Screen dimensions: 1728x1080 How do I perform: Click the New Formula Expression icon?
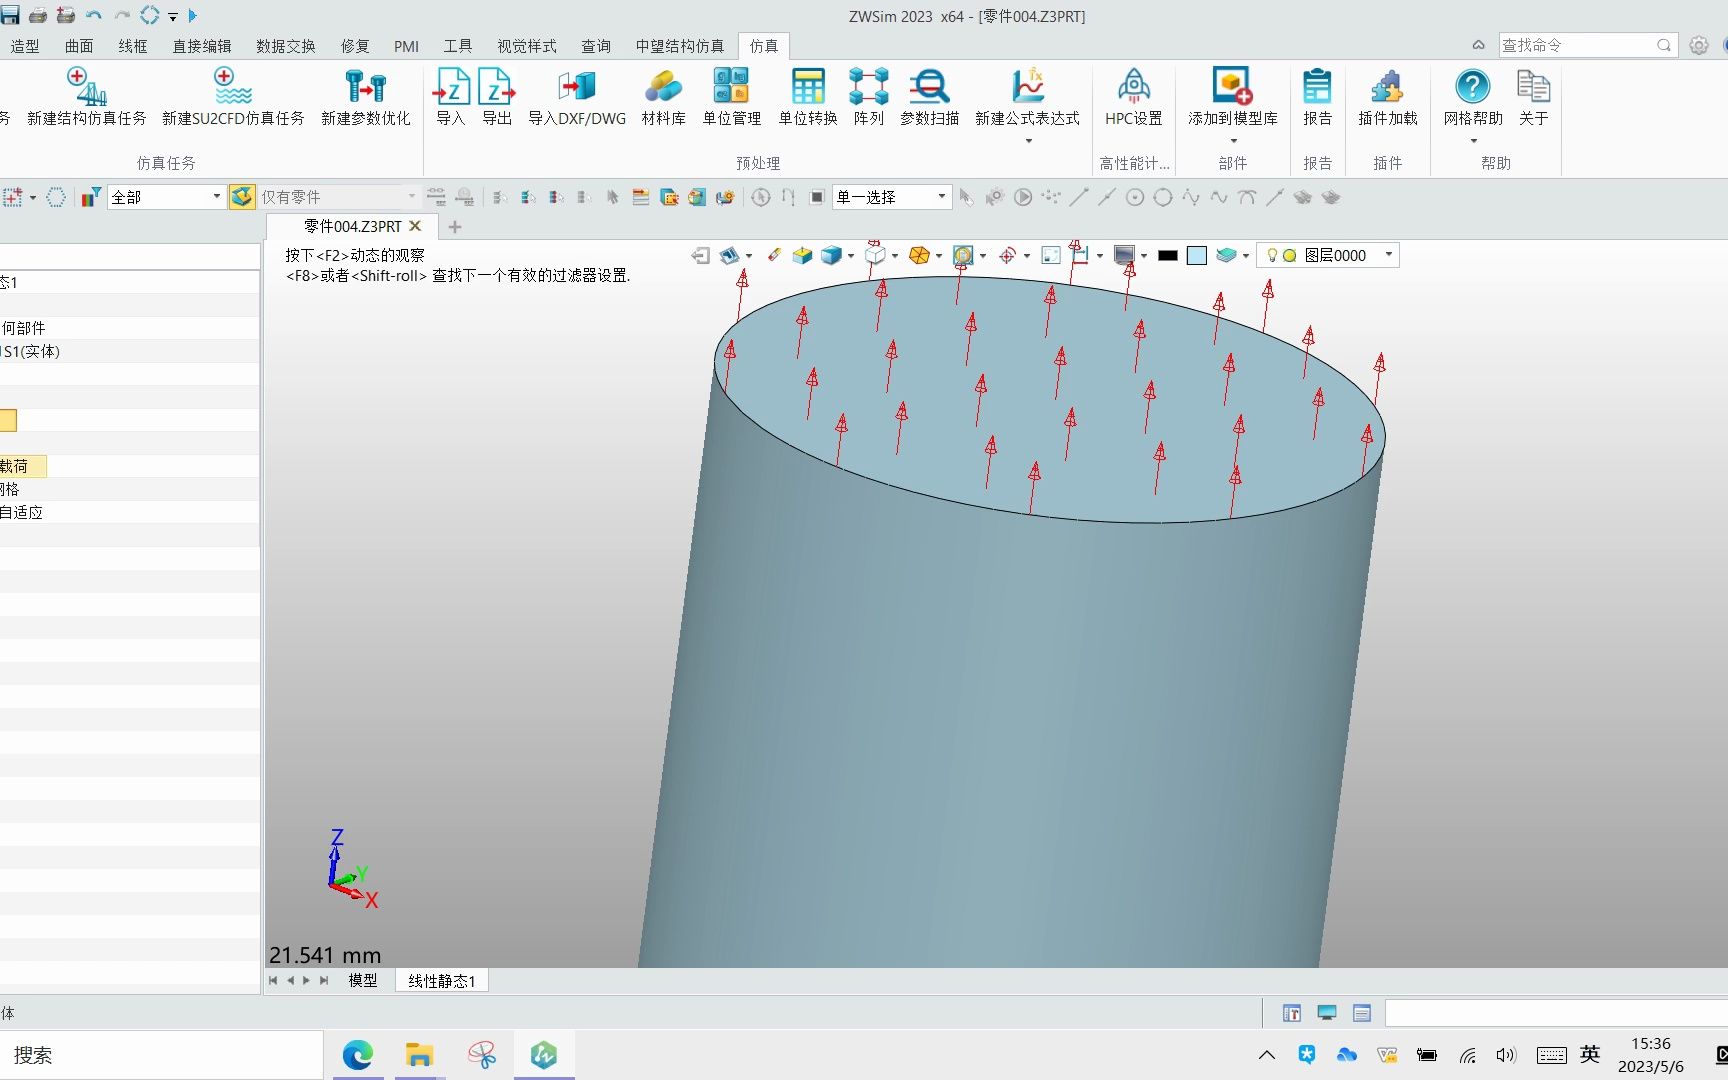coord(1028,87)
